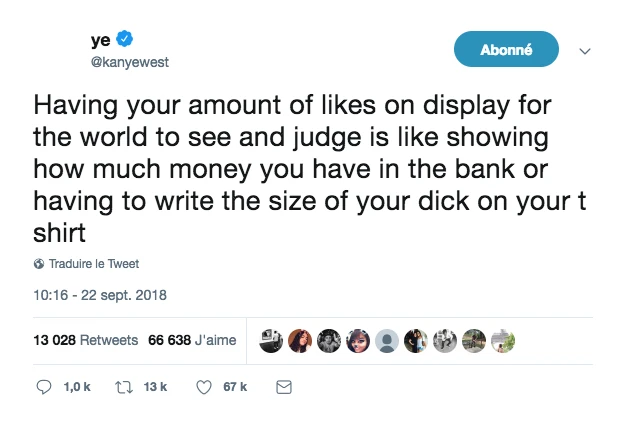Screen dimensions: 625x426
Task: Open the 66 638 J'aime list
Action: [x=192, y=340]
